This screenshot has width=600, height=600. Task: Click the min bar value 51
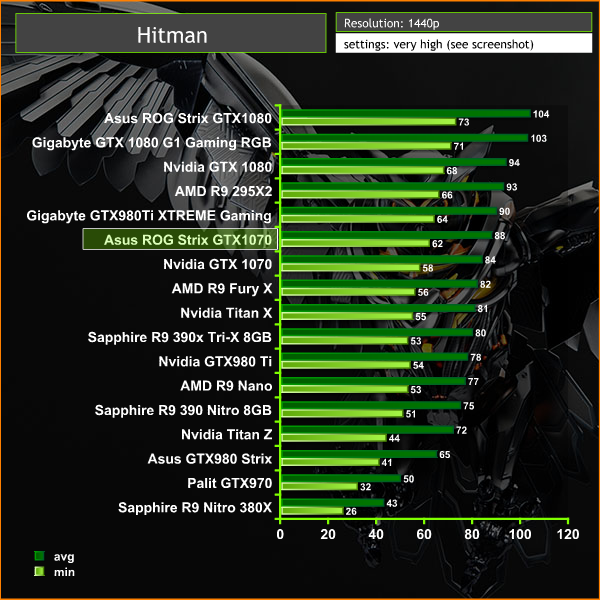tap(411, 414)
